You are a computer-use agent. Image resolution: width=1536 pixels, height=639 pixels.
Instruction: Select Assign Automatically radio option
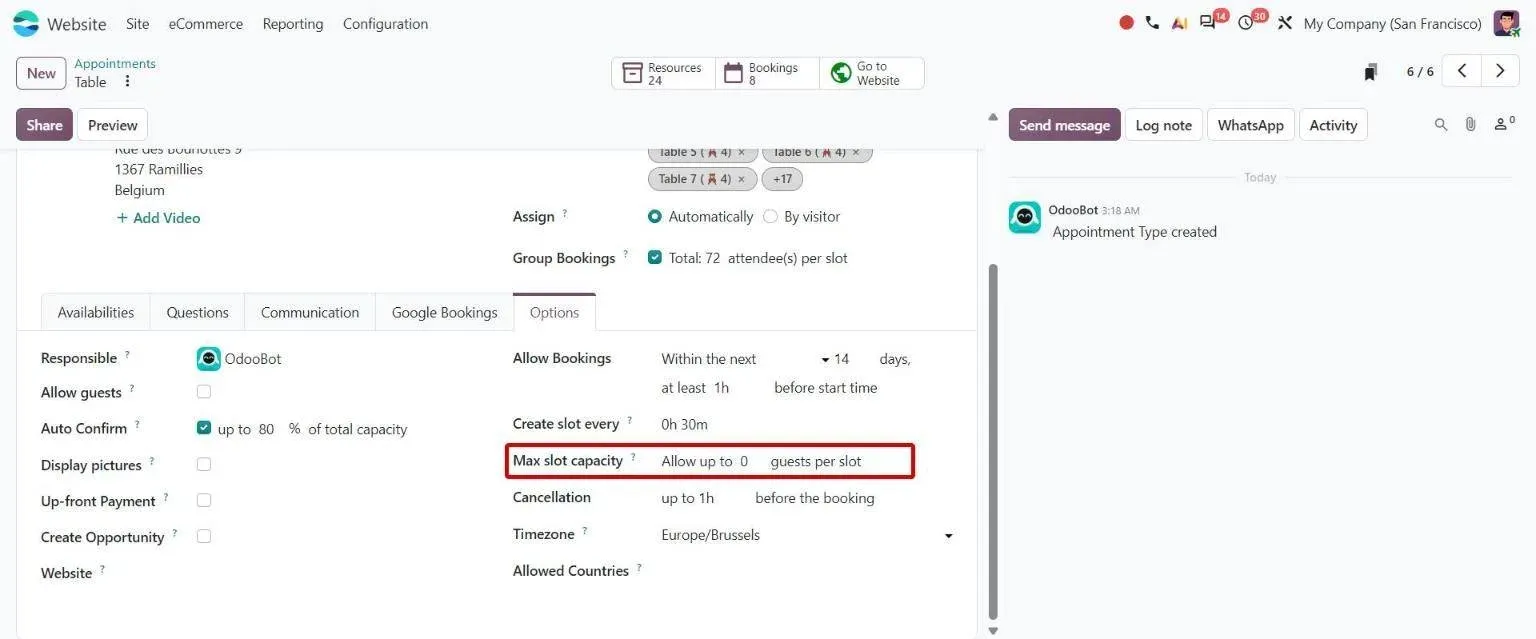tap(655, 216)
